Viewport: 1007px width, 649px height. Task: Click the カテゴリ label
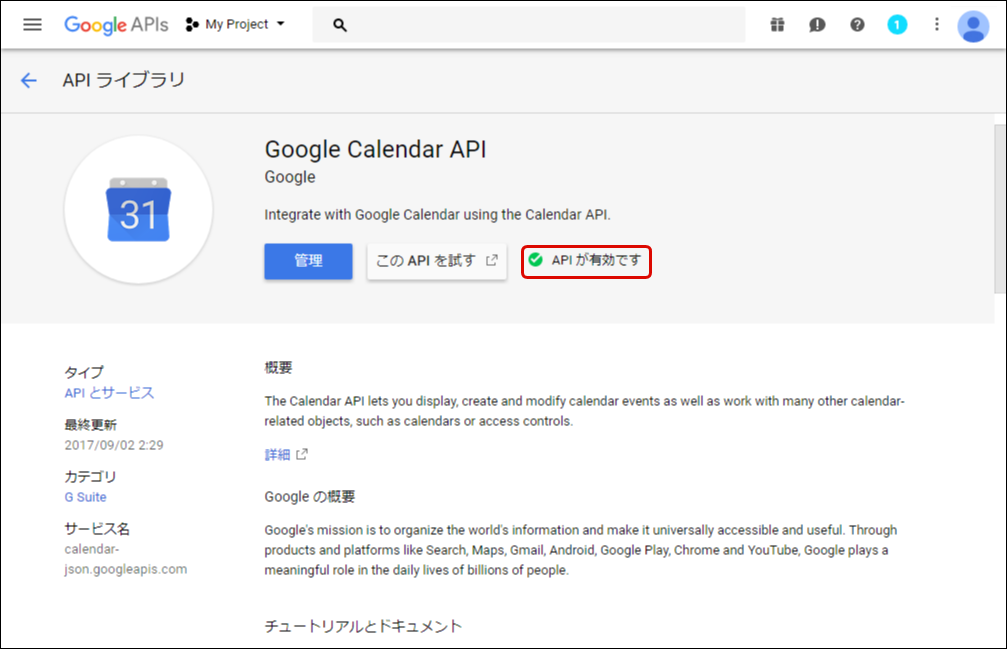(91, 477)
